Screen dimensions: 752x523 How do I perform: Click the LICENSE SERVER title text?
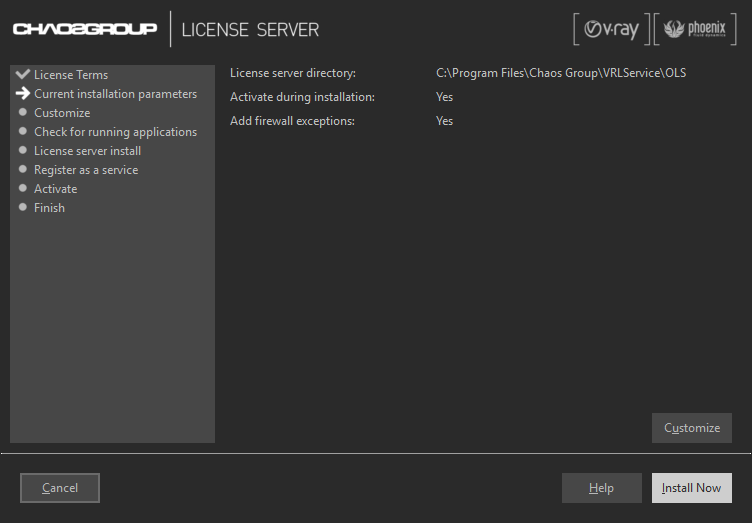(x=250, y=30)
